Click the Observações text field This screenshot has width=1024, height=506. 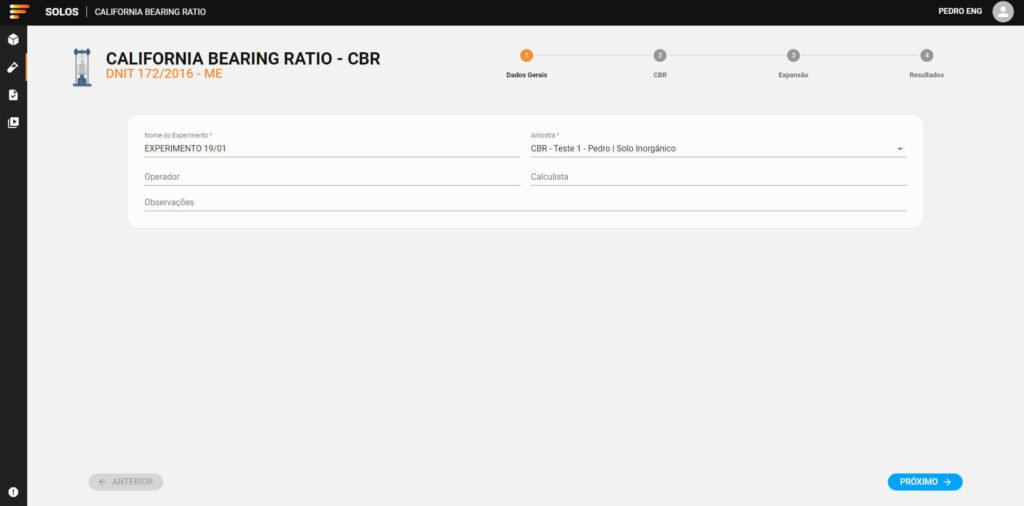pyautogui.click(x=524, y=202)
